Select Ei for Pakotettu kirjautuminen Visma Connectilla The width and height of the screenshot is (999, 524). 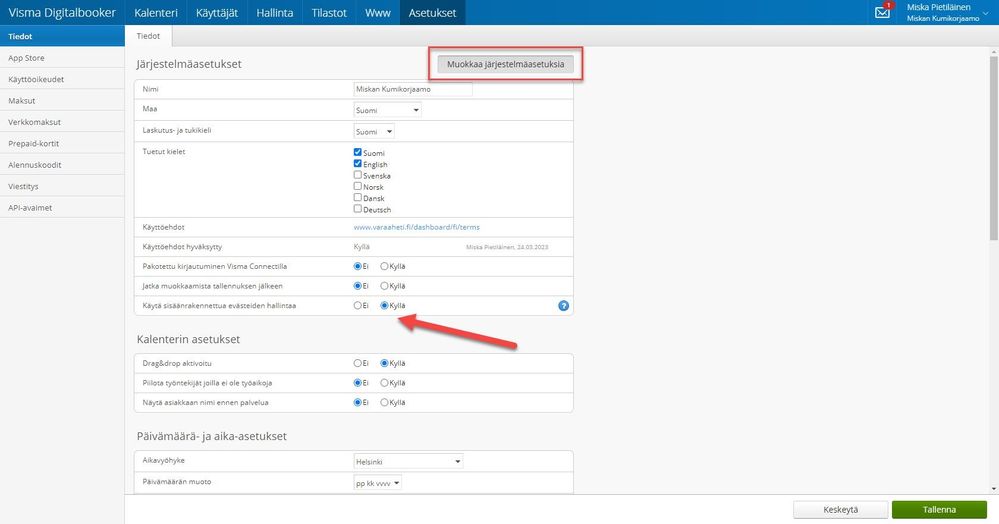click(x=357, y=266)
